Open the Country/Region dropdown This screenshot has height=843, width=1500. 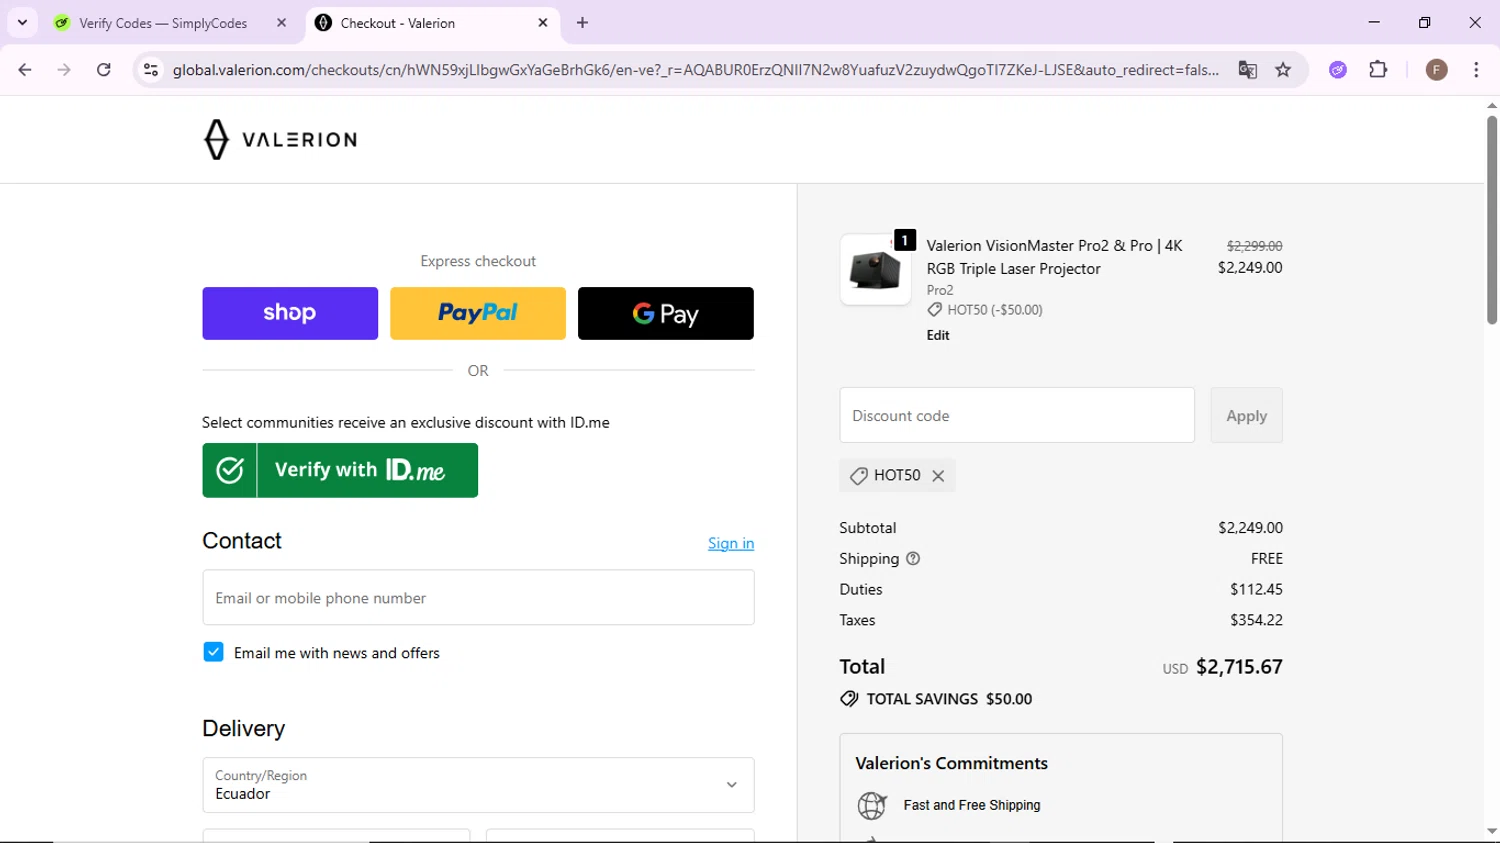pos(478,785)
